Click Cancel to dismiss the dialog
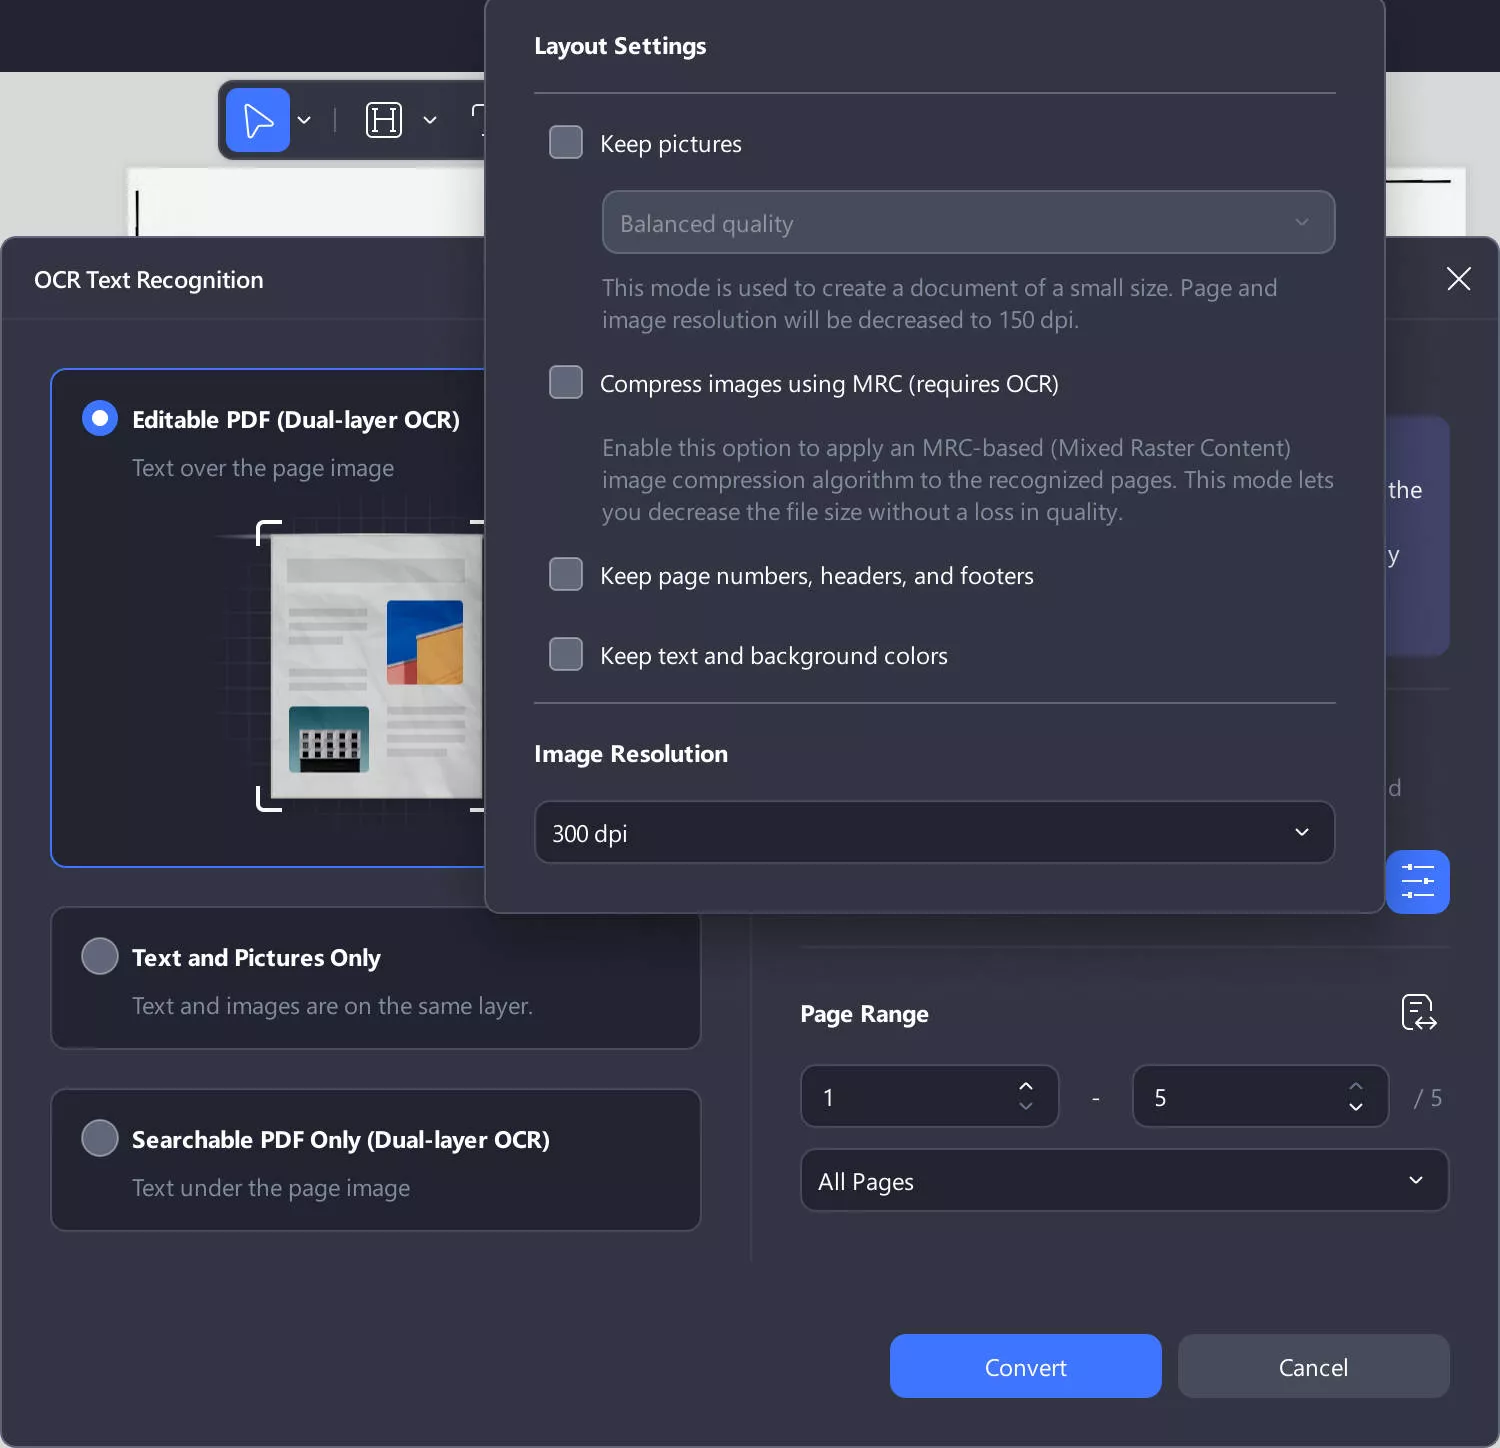1500x1448 pixels. pos(1313,1366)
